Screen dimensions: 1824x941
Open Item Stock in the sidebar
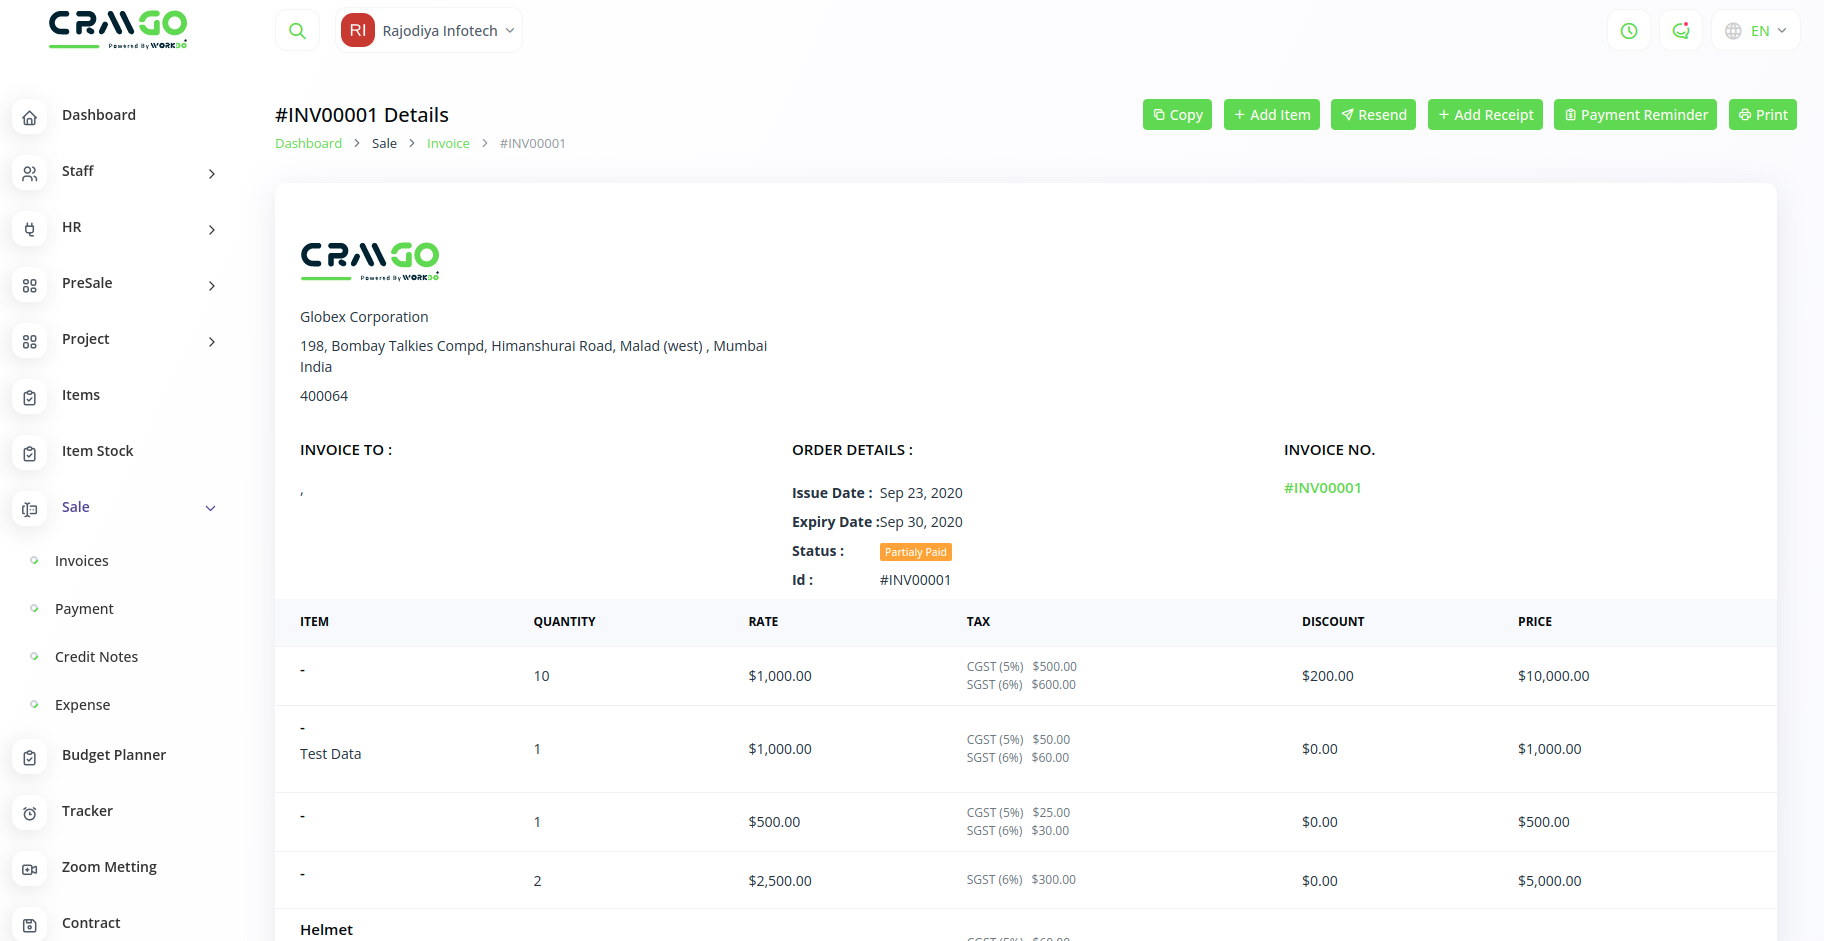[x=98, y=451]
